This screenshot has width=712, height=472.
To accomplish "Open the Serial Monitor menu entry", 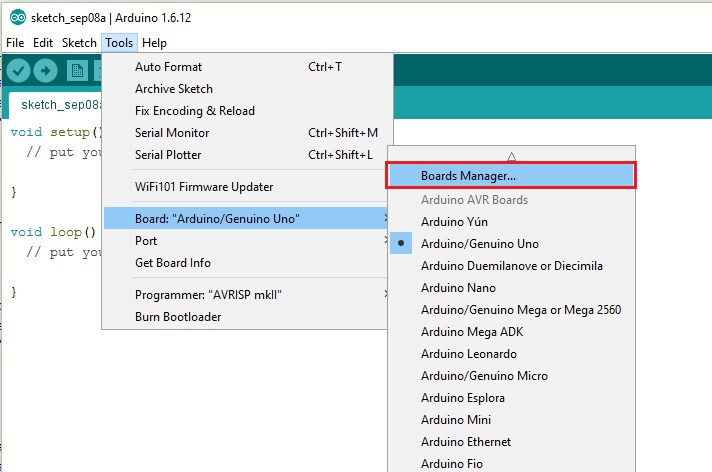I will [247, 133].
